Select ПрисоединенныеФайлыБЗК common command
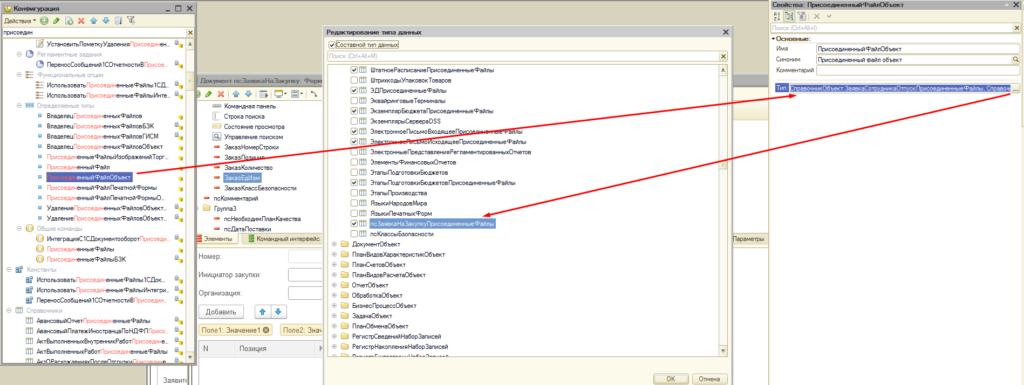1024x385 pixels. pos(86,259)
